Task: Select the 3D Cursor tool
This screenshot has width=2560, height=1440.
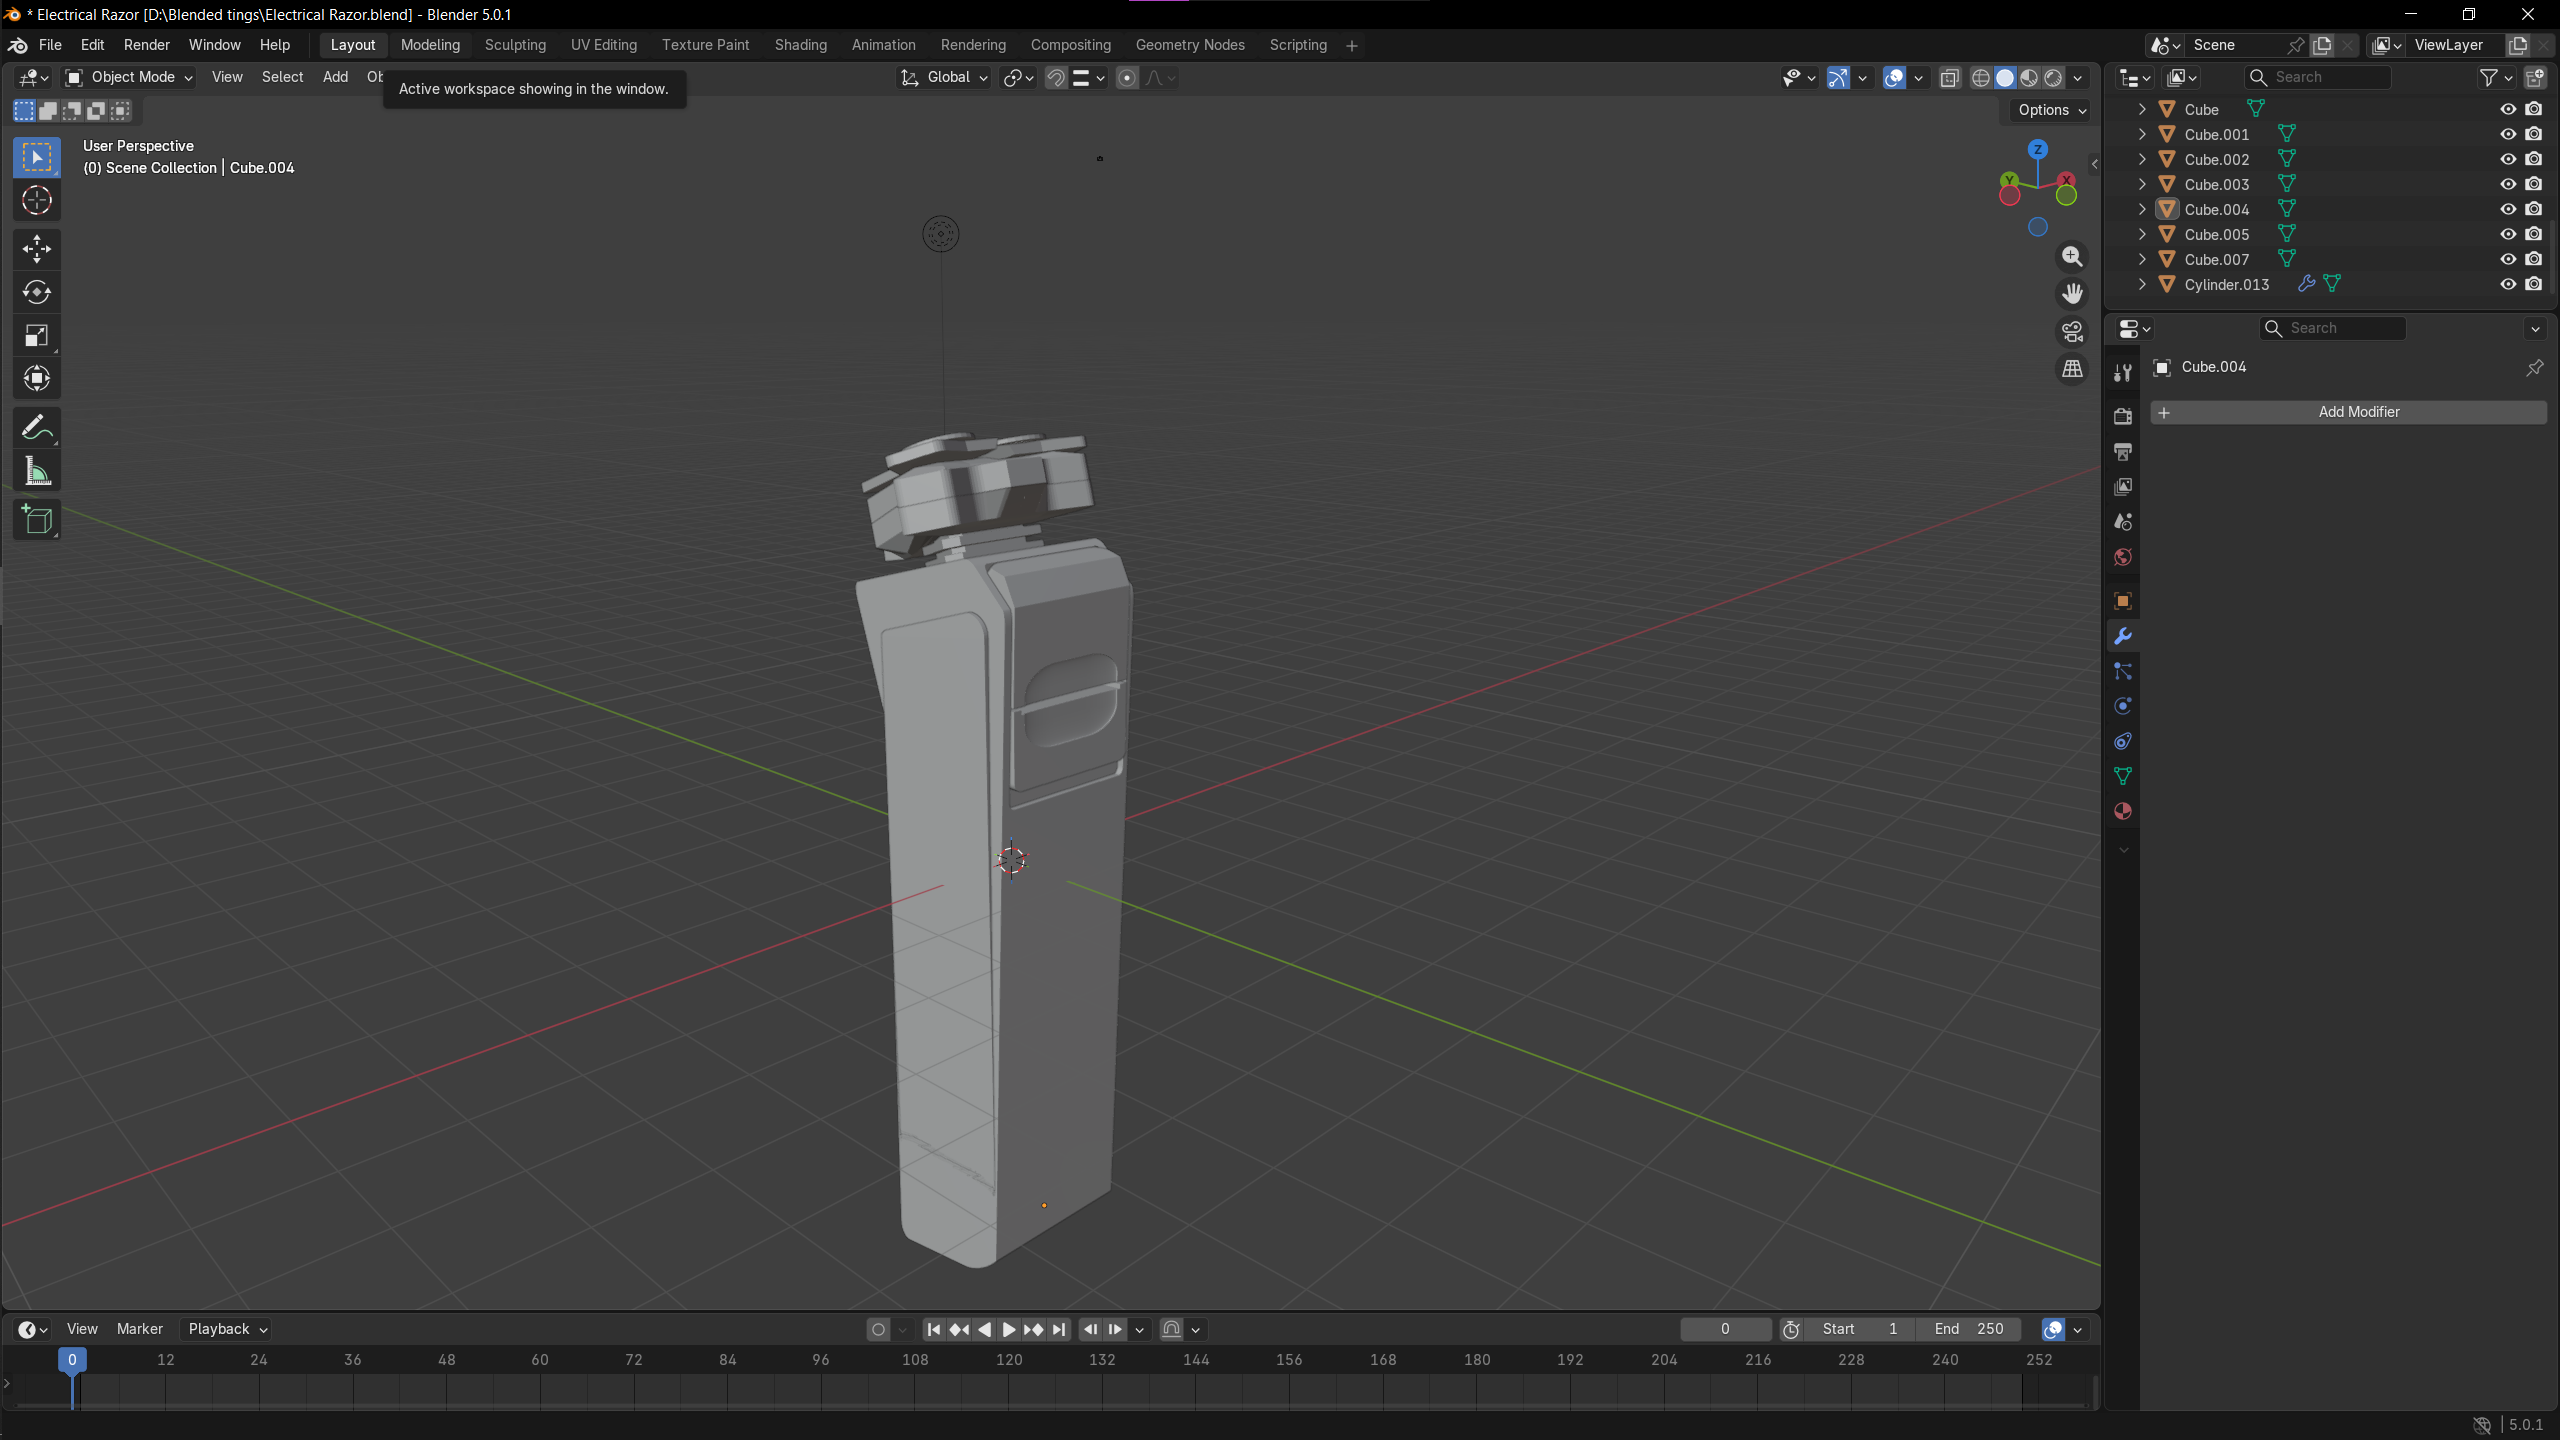Action: click(37, 201)
